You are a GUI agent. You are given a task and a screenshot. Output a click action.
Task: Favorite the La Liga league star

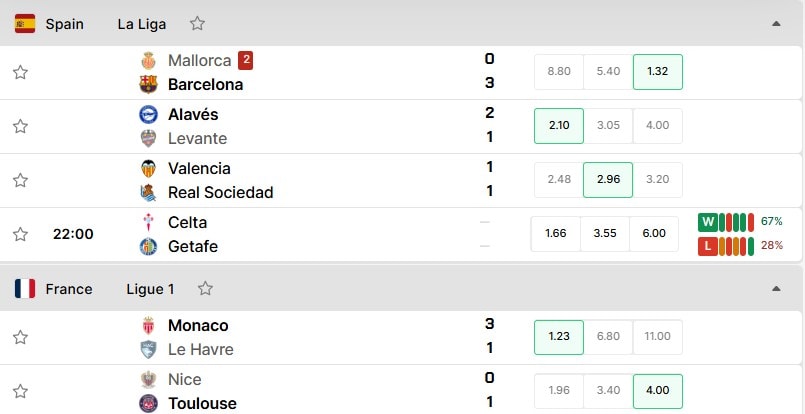(x=197, y=24)
